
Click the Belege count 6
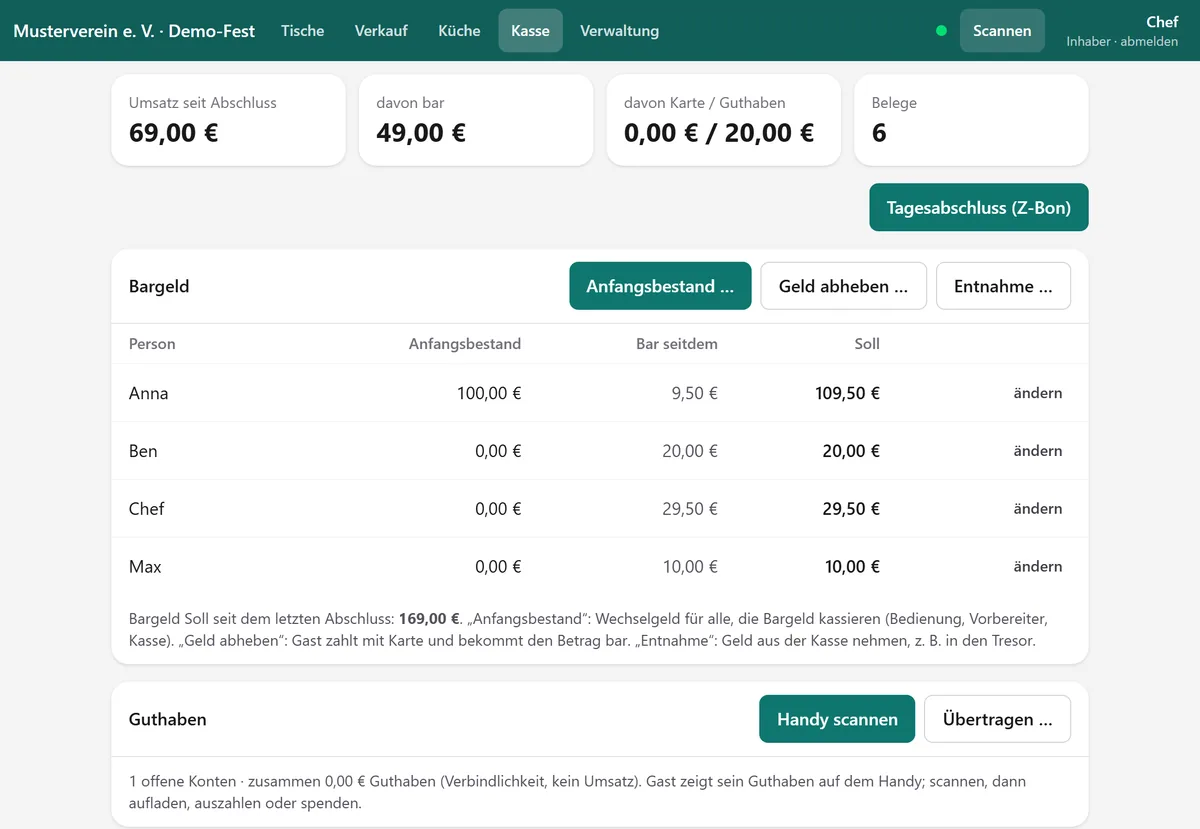pos(879,133)
